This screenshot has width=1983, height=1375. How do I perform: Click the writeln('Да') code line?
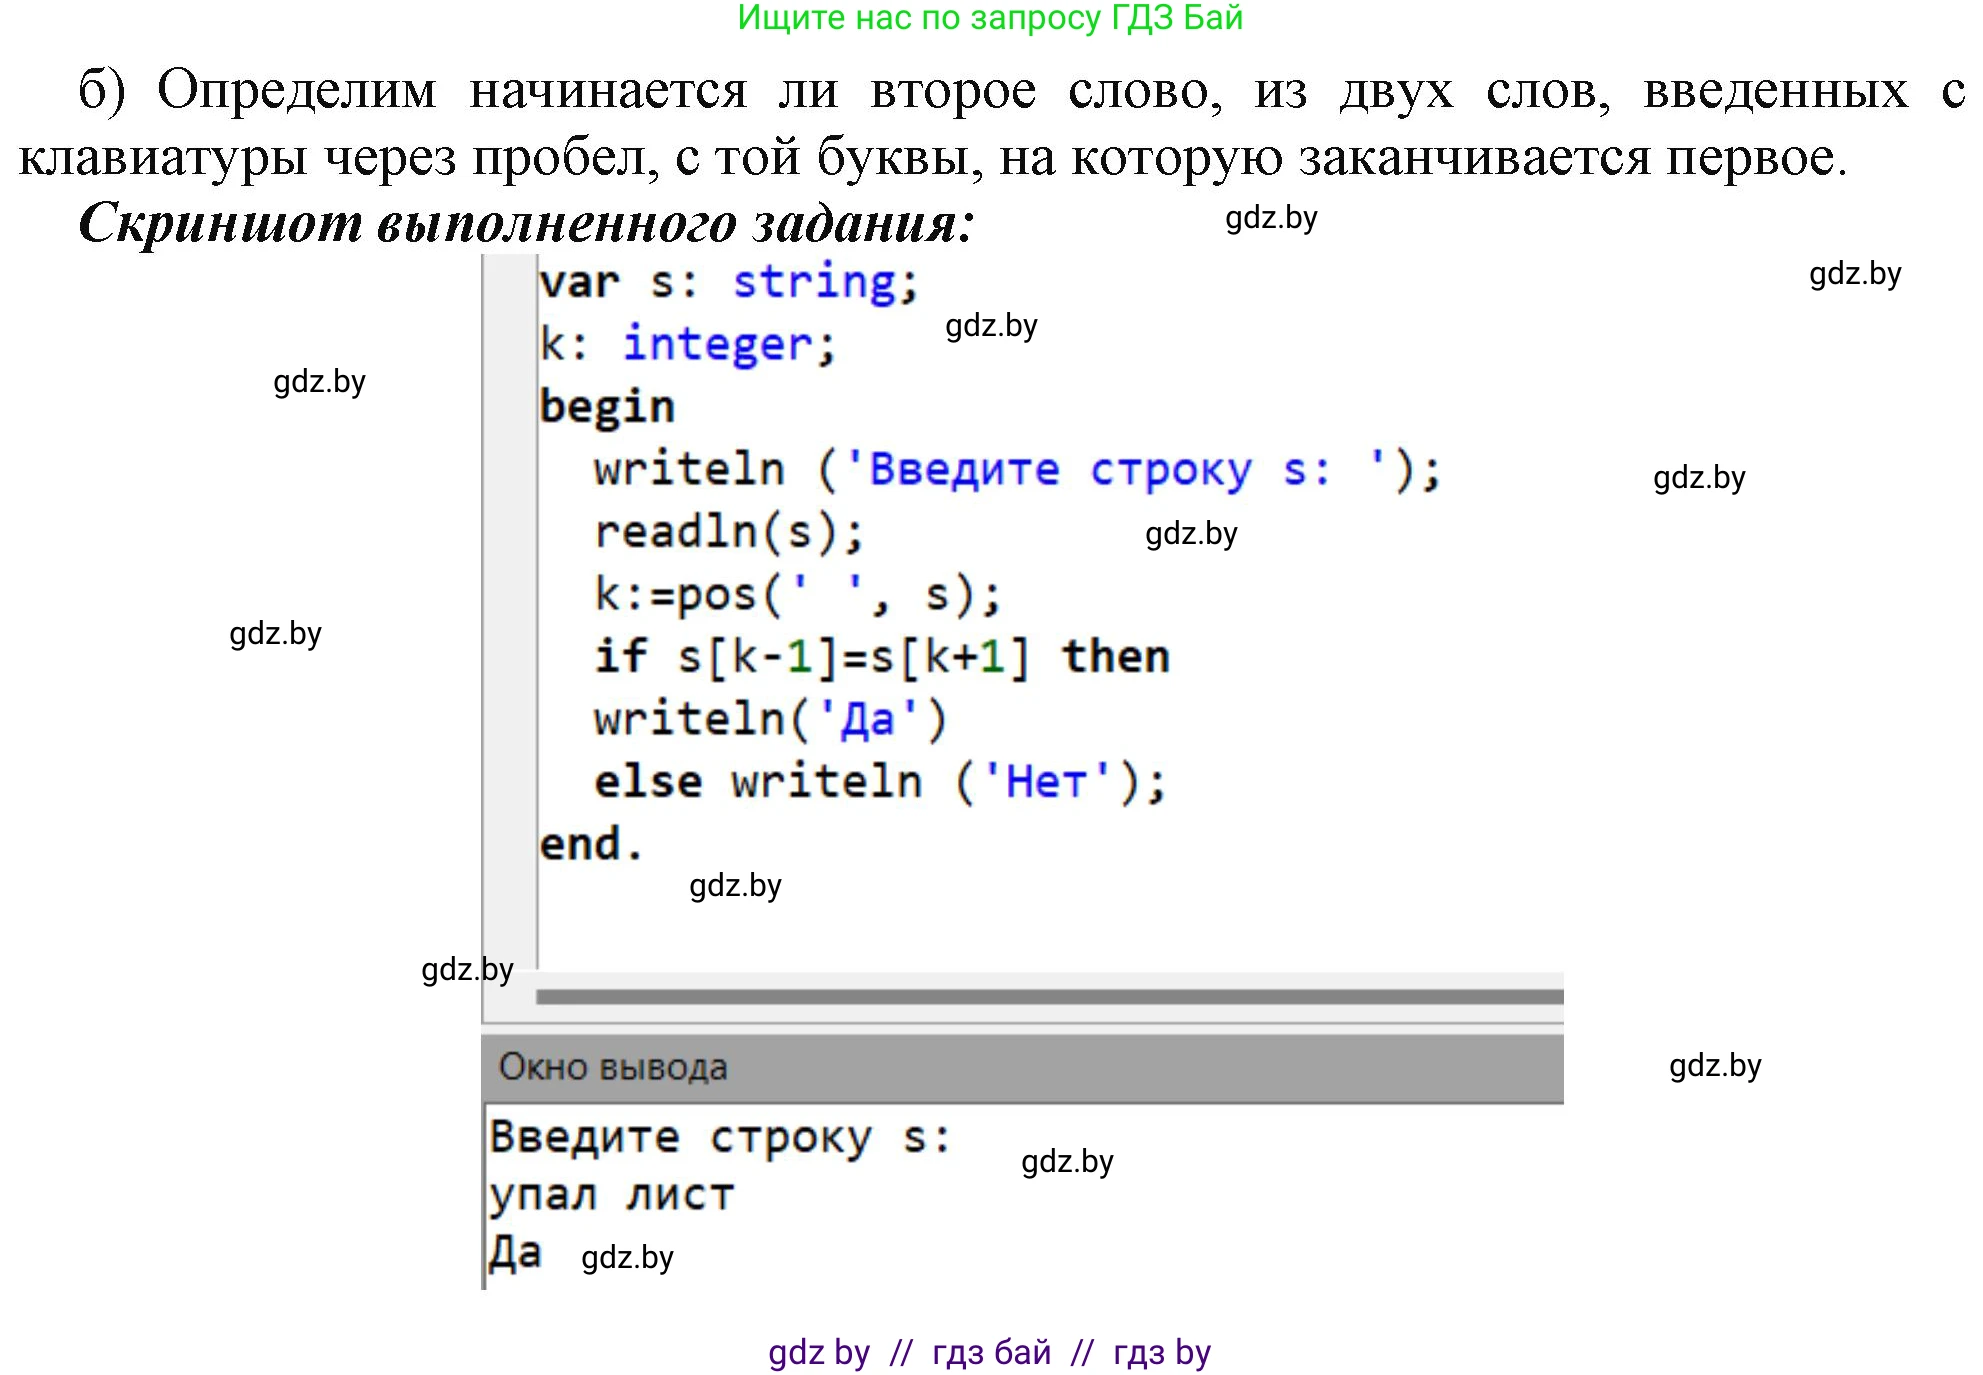click(768, 720)
